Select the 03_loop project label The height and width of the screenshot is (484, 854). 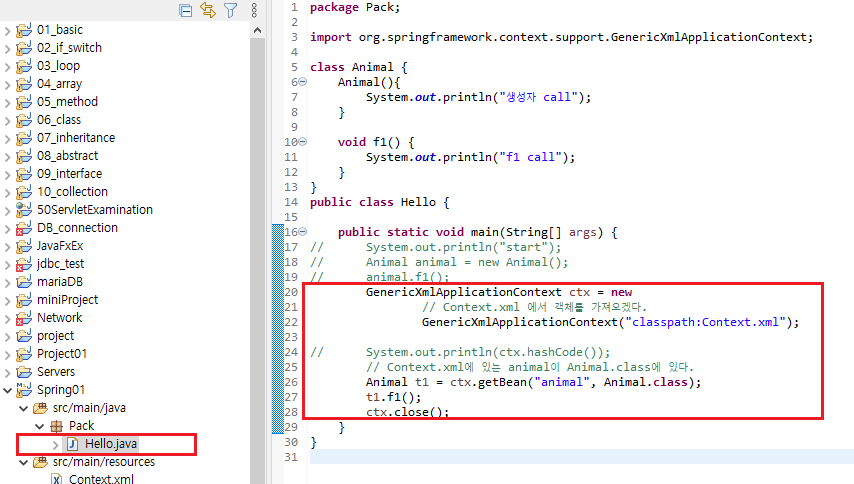tap(58, 66)
